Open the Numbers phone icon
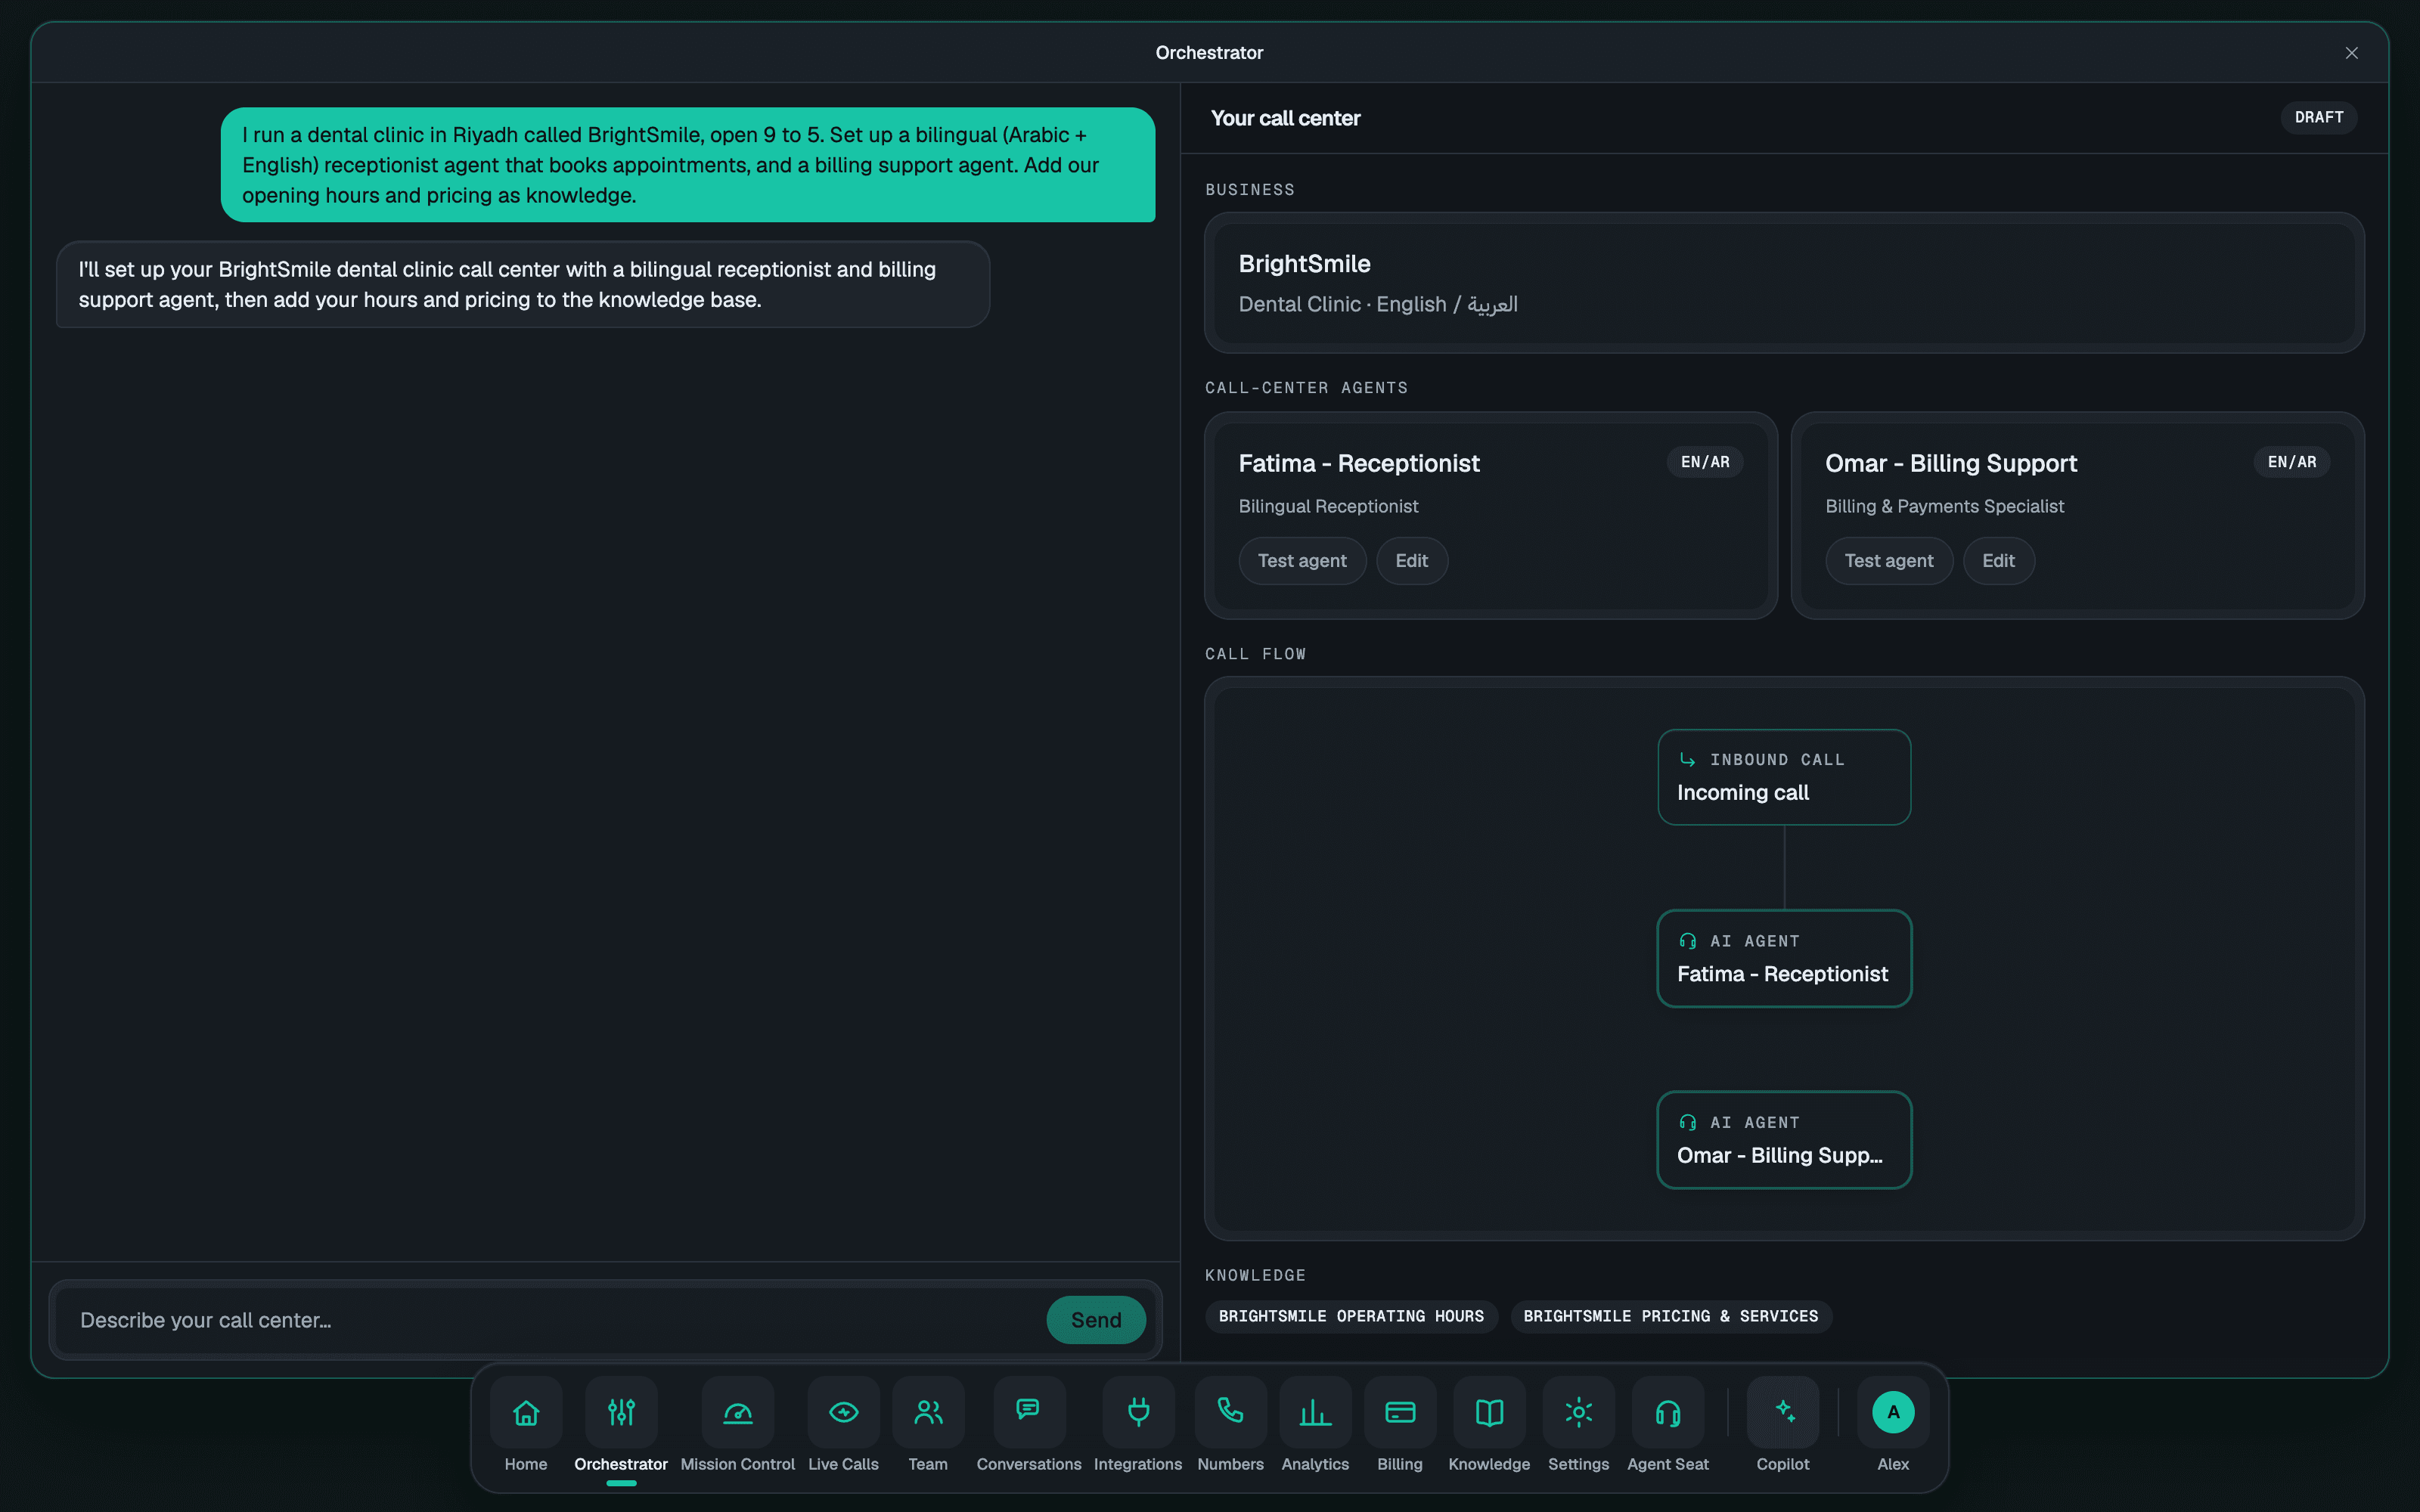Image resolution: width=2420 pixels, height=1512 pixels. pos(1231,1412)
